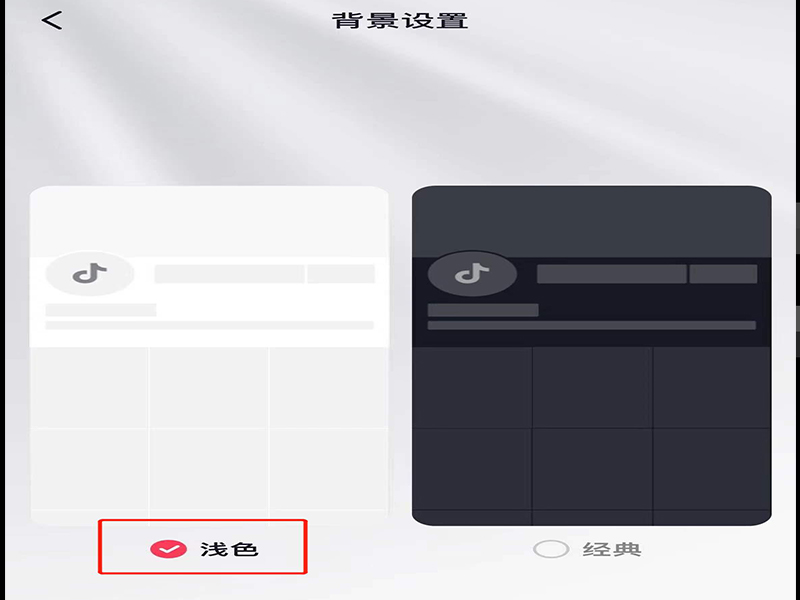Click short bar under avatar in dark preview

point(483,310)
